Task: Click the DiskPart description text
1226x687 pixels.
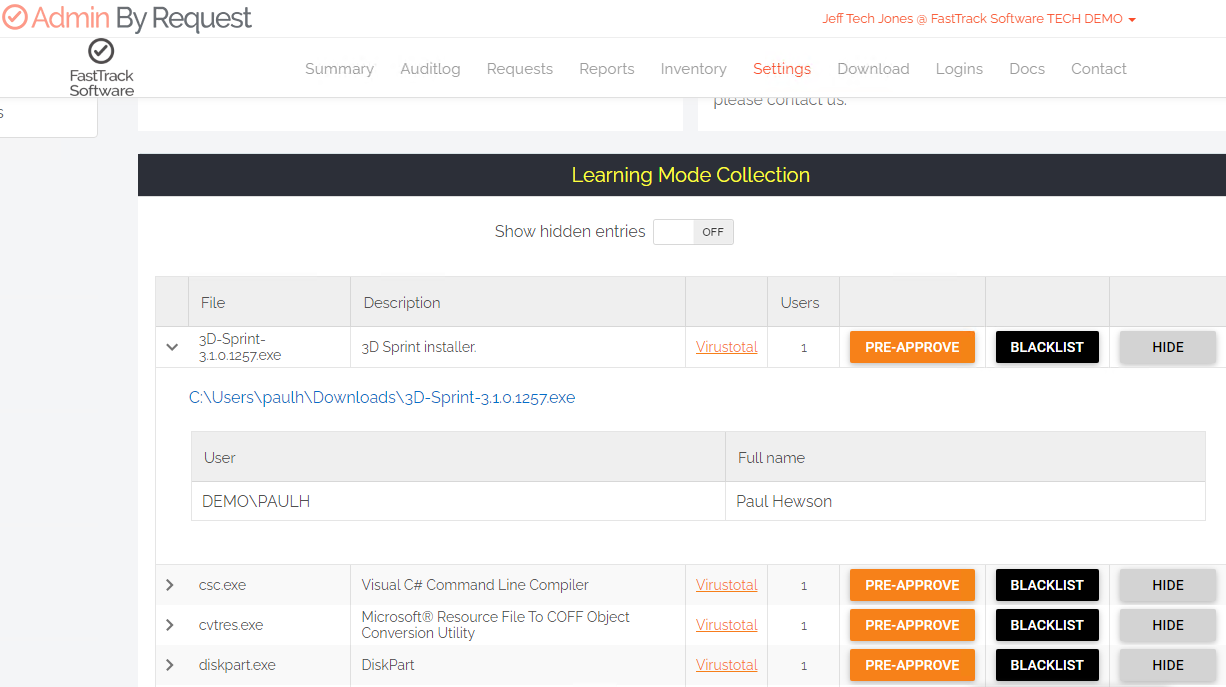Action: (x=388, y=665)
